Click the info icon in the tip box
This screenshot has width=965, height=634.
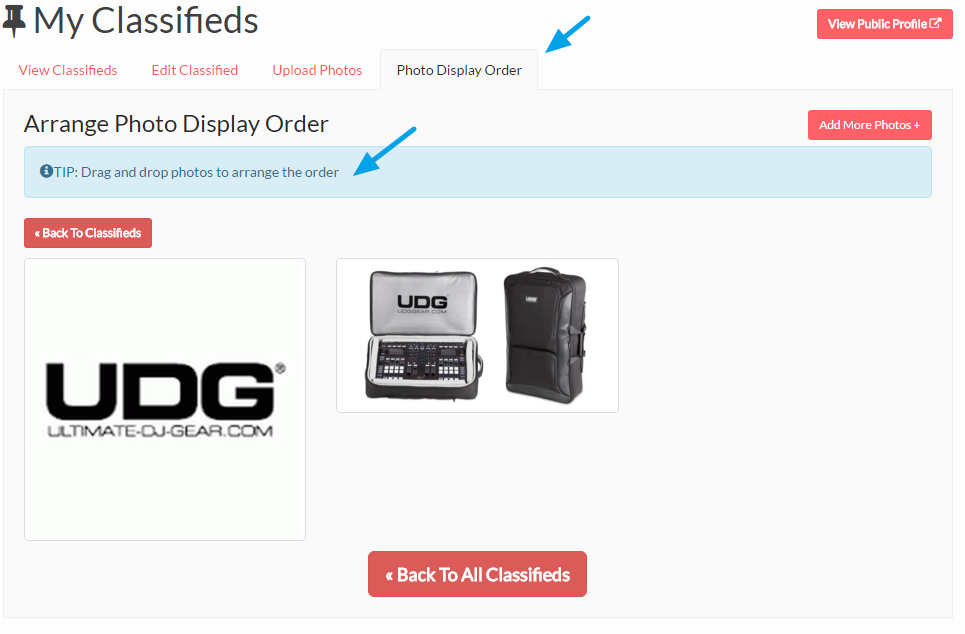(46, 171)
